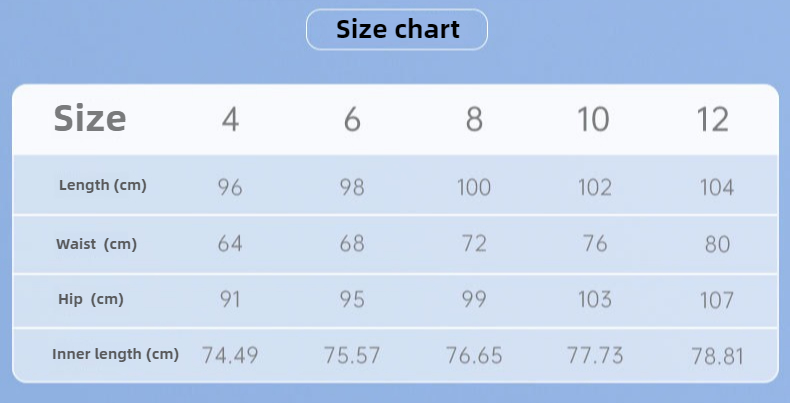
Task: Pick the size 10 column header
Action: pos(594,120)
